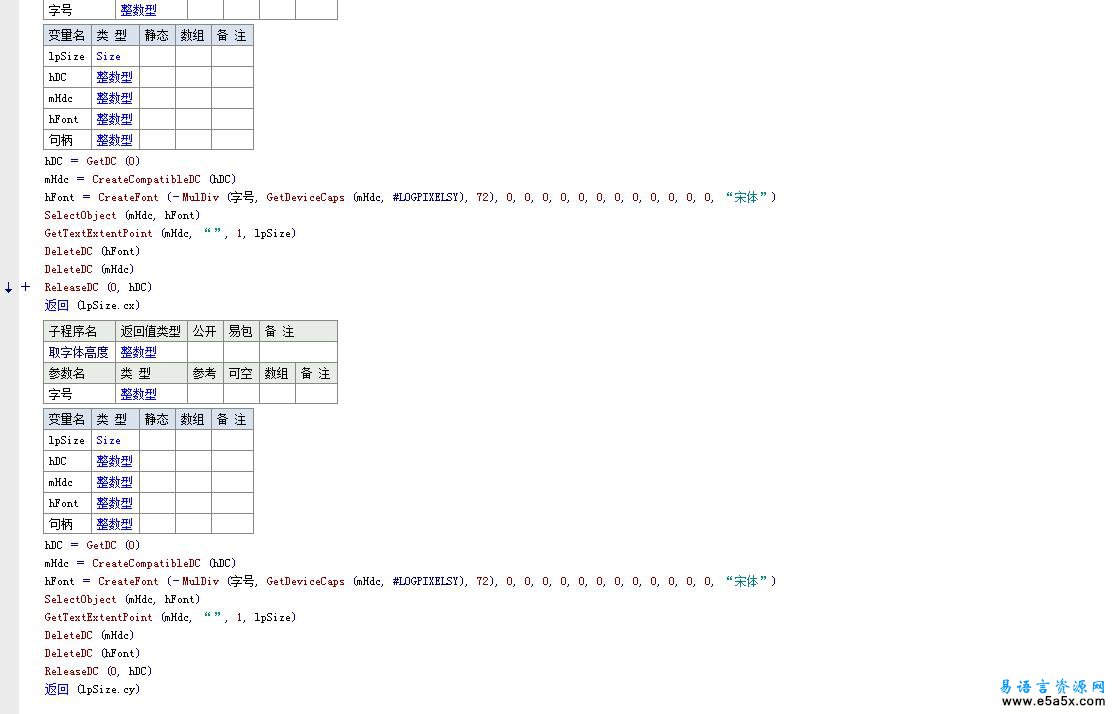The image size is (1114, 714).
Task: Click GetTextExtentPoint line in the 取字体高度 subroutine
Action: [171, 617]
